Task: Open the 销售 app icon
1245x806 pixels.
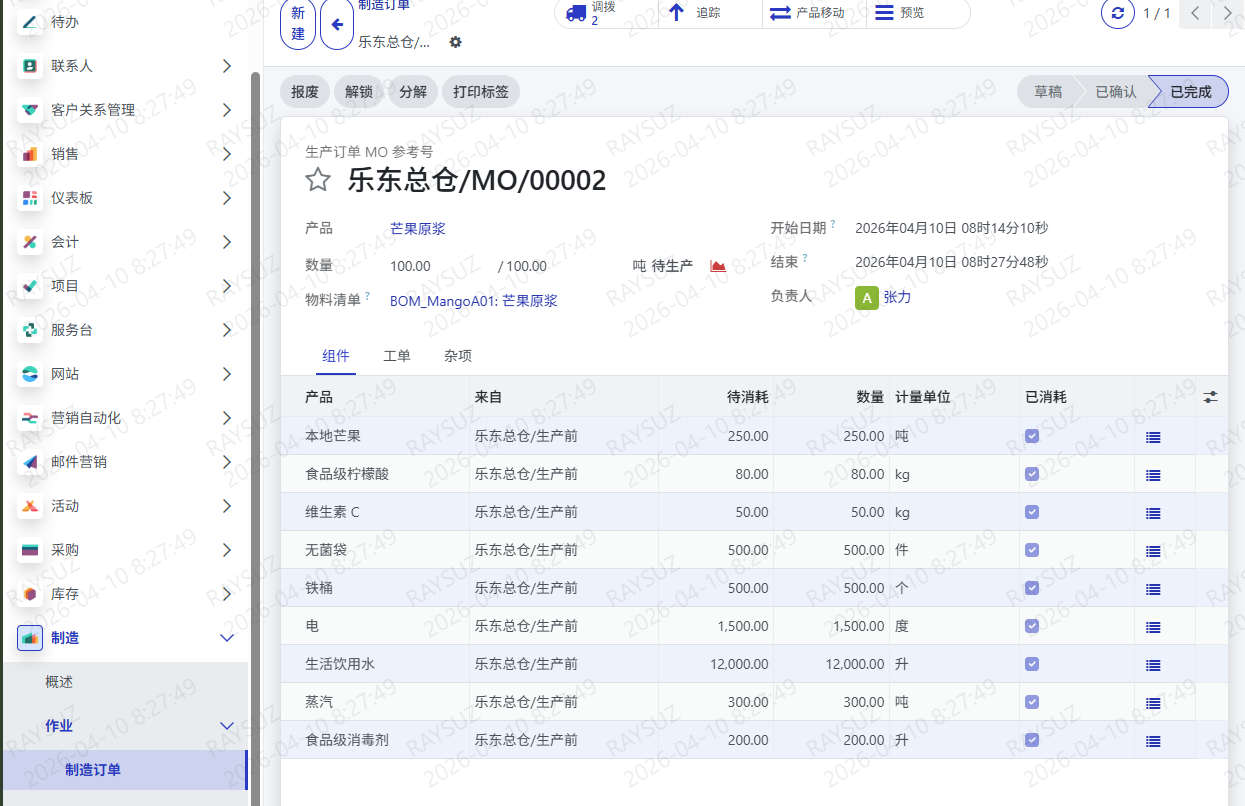Action: (x=30, y=154)
